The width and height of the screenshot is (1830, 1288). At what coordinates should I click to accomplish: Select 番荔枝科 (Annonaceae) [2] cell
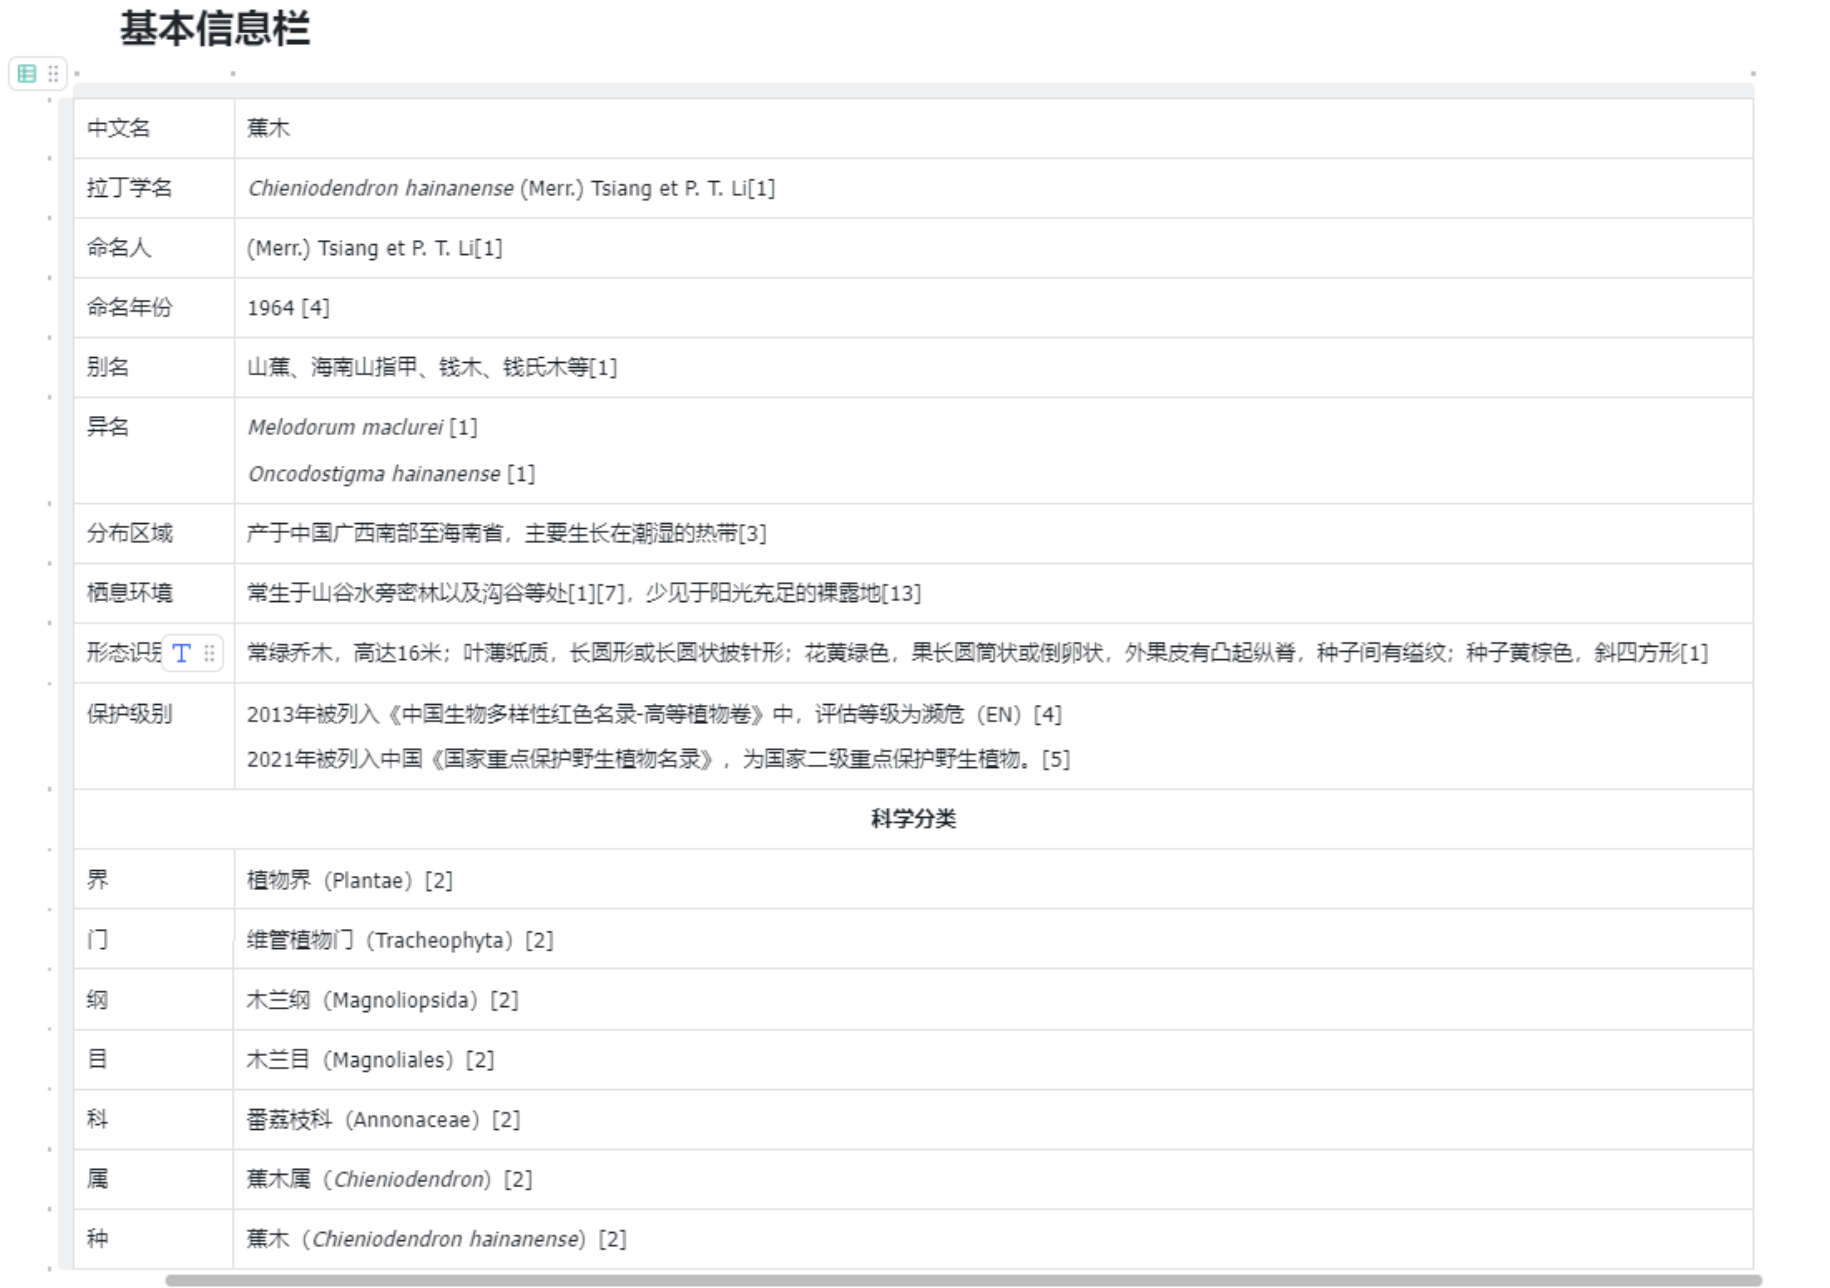993,1119
